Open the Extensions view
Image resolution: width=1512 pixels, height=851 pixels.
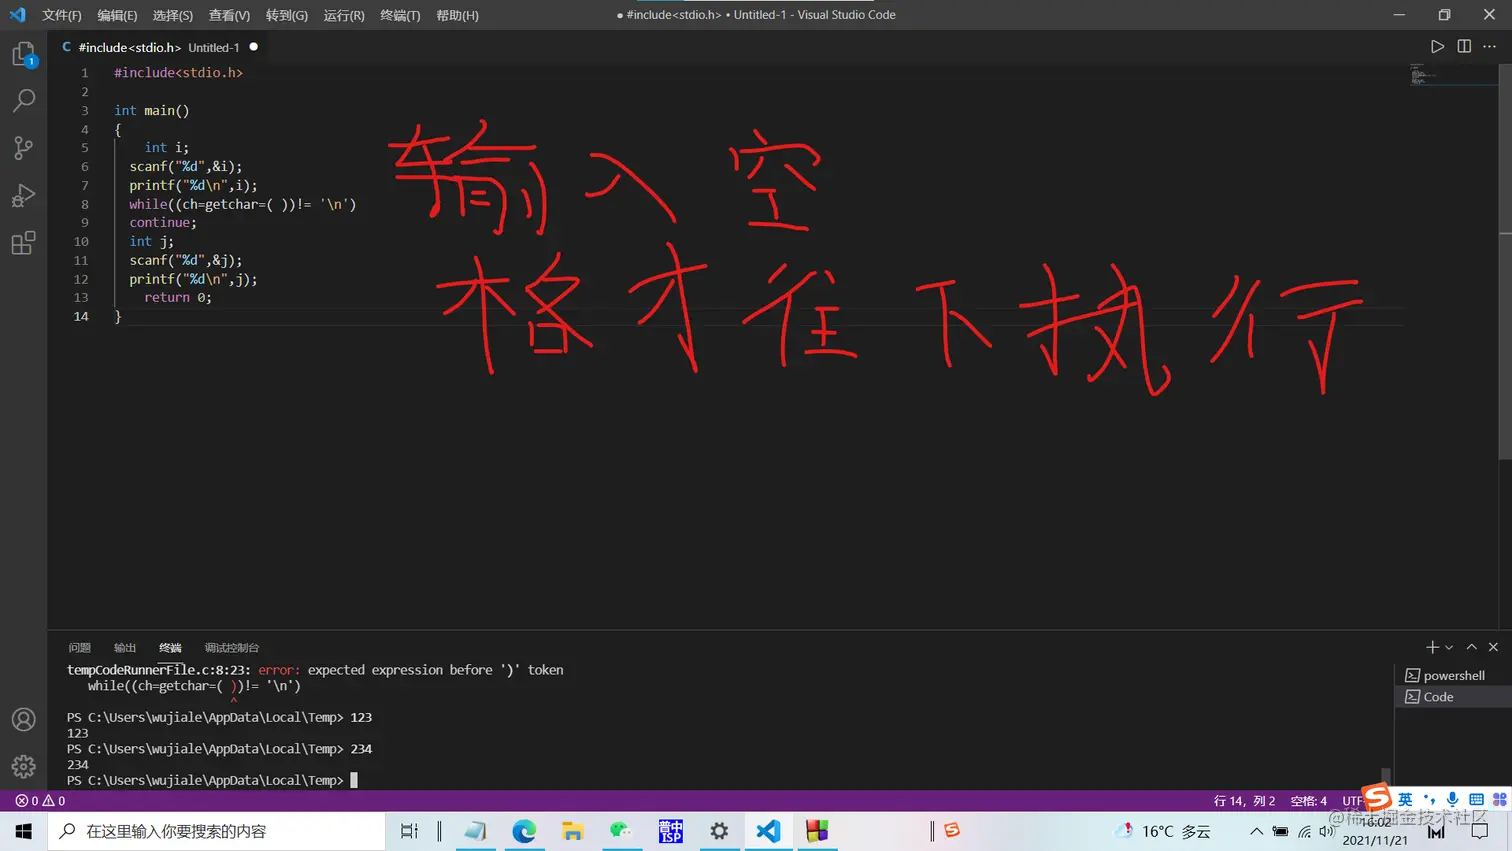[x=24, y=243]
